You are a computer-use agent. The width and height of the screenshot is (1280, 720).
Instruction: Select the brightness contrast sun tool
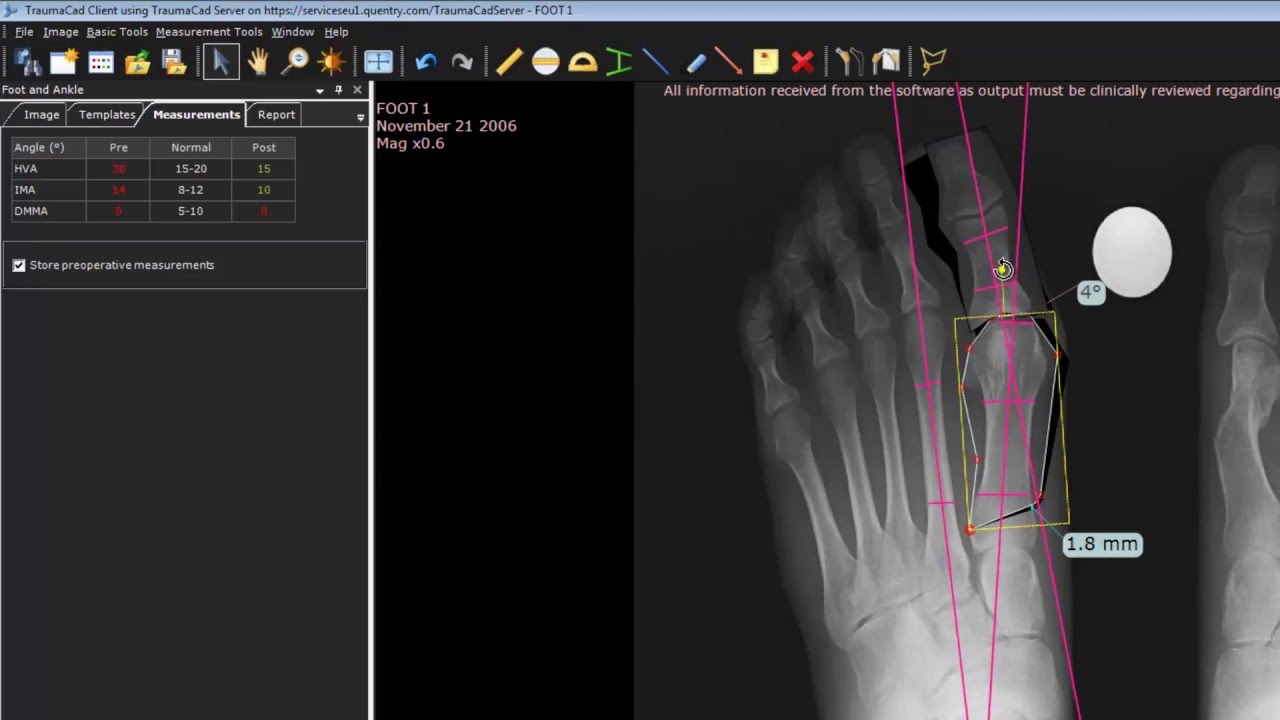pyautogui.click(x=331, y=62)
